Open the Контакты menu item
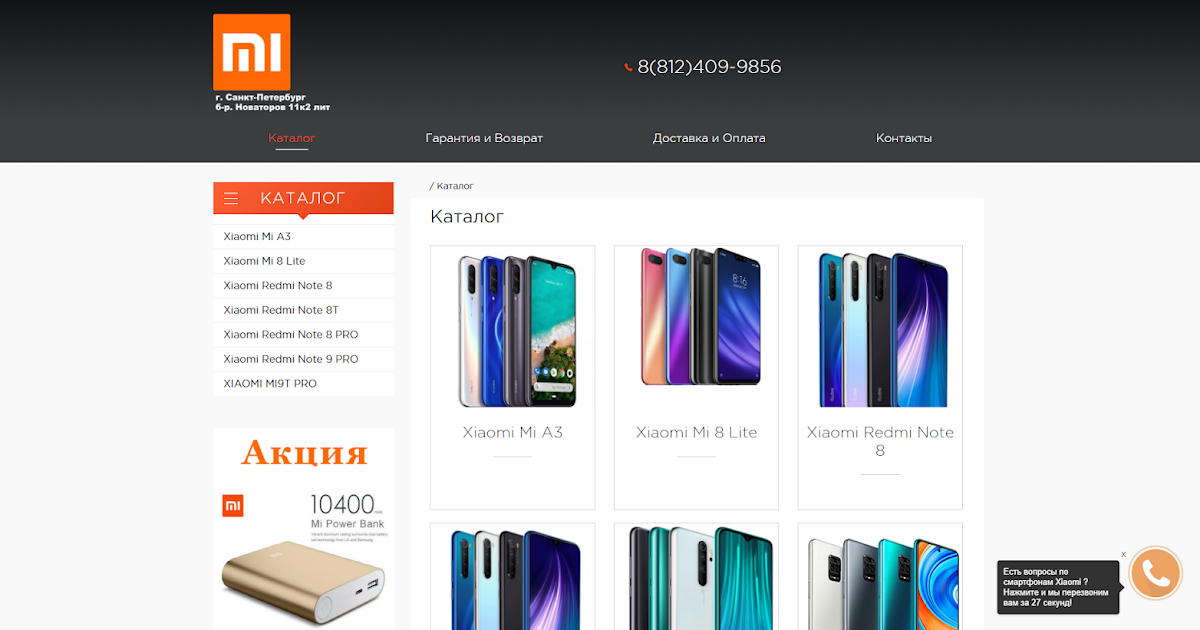The image size is (1200, 630). 904,138
